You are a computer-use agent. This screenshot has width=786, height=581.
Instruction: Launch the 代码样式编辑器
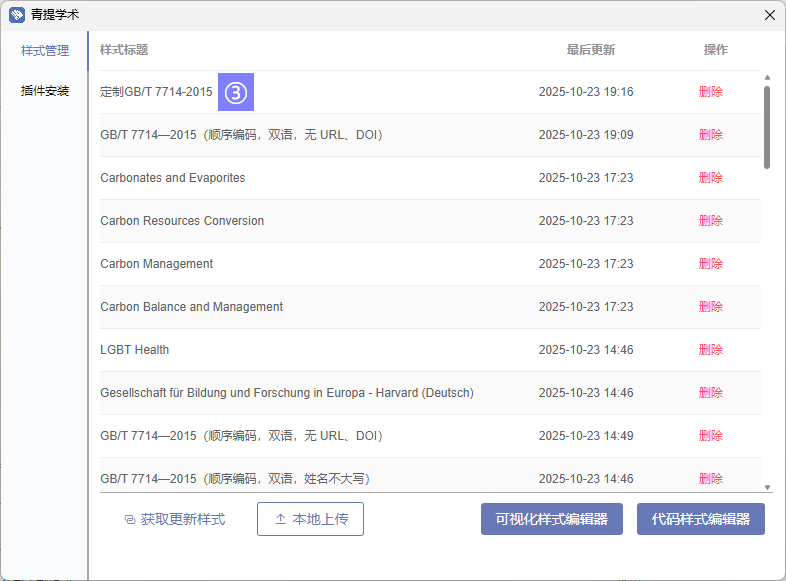click(700, 519)
